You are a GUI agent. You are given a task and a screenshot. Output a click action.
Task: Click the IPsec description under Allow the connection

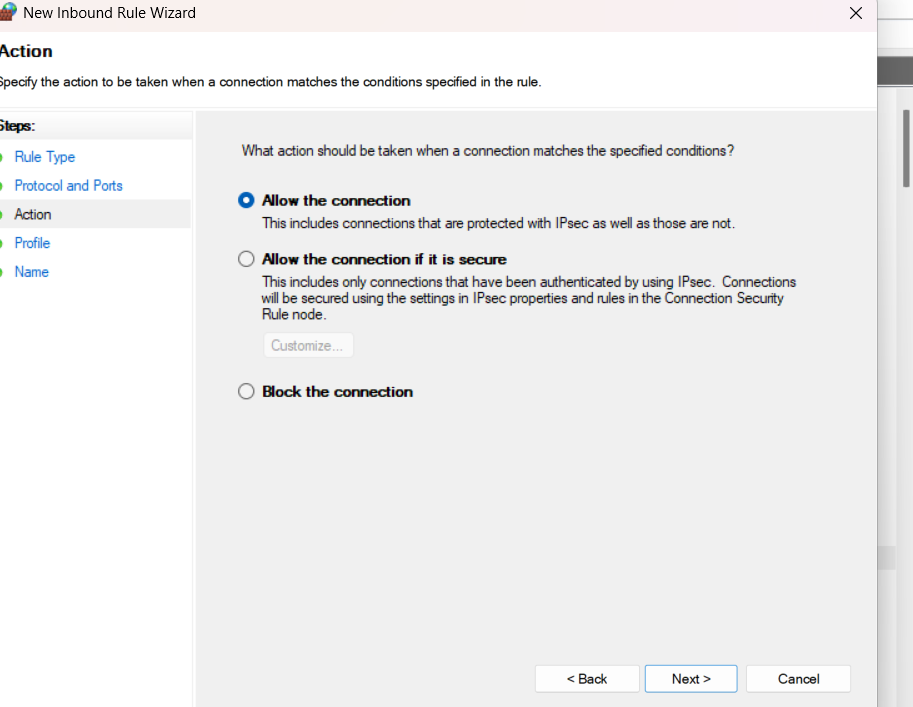pos(498,224)
